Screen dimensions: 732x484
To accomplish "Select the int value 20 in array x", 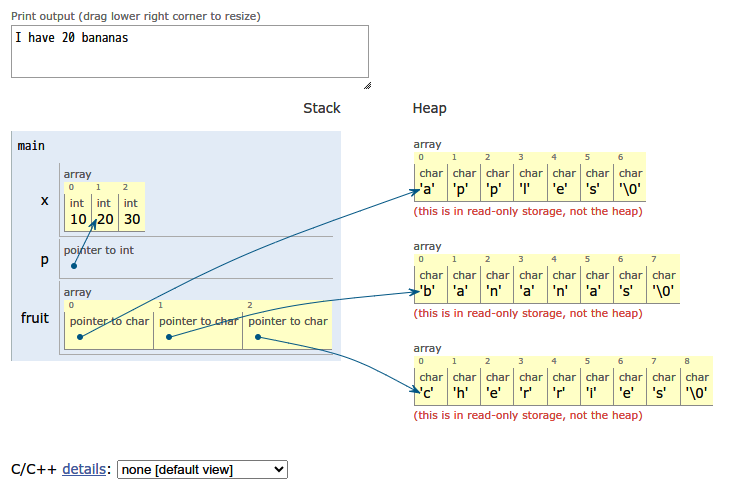I will [x=105, y=219].
